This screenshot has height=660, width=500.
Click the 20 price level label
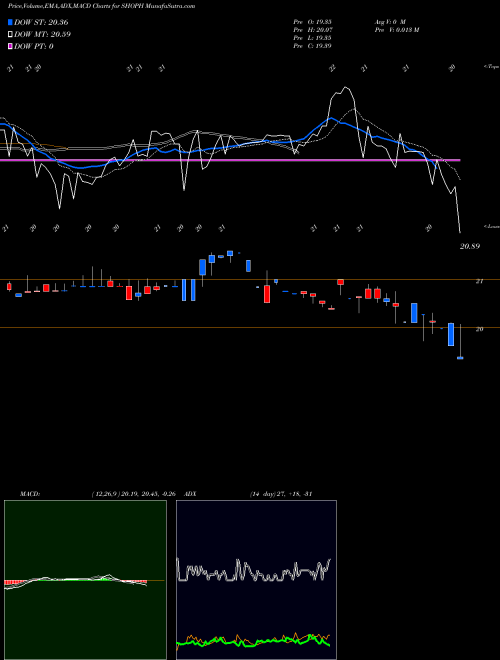[479, 329]
